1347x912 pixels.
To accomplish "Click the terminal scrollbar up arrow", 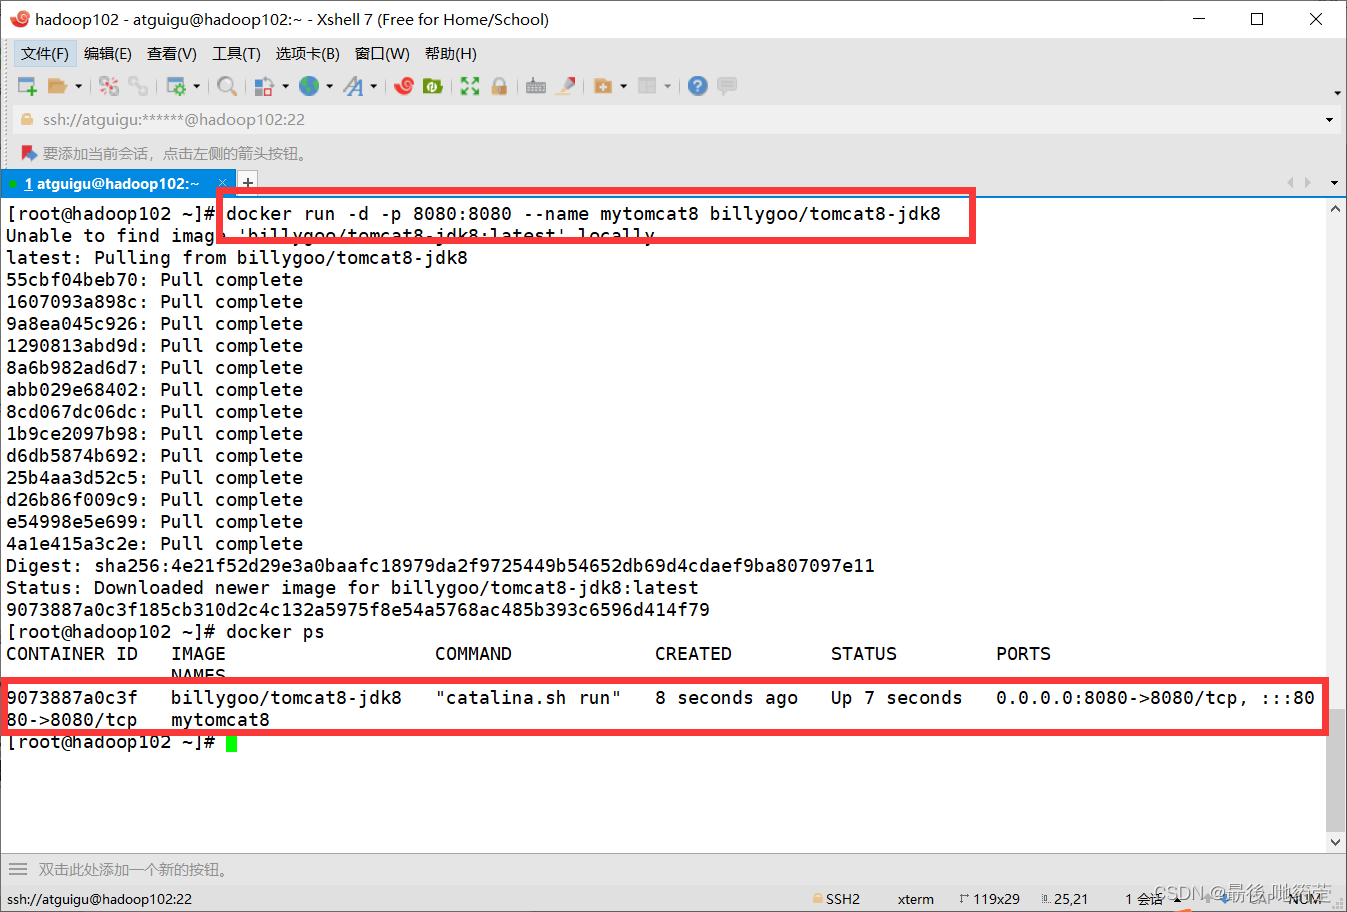I will click(1336, 209).
